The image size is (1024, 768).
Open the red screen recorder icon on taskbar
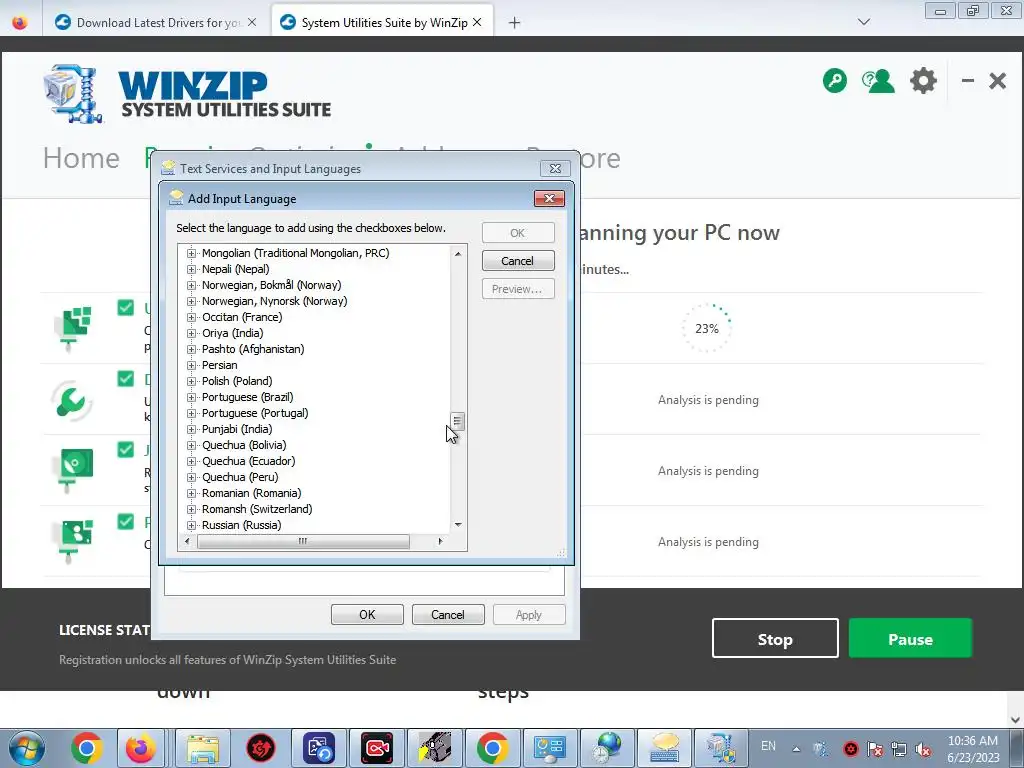pos(377,748)
